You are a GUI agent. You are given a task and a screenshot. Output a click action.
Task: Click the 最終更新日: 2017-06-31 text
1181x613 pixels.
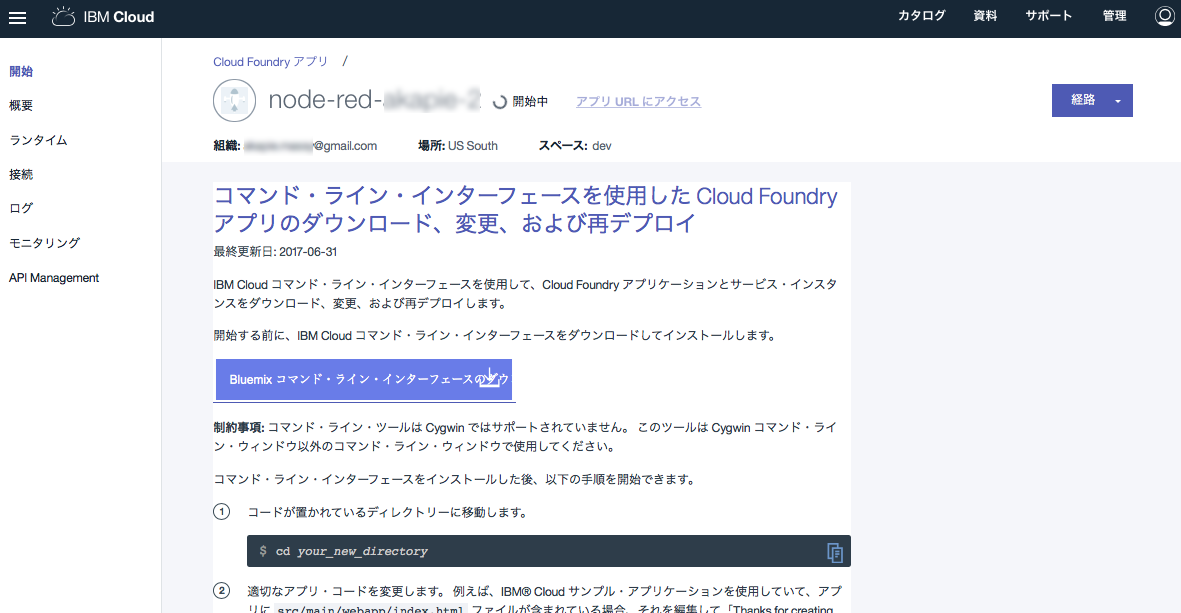click(x=275, y=252)
